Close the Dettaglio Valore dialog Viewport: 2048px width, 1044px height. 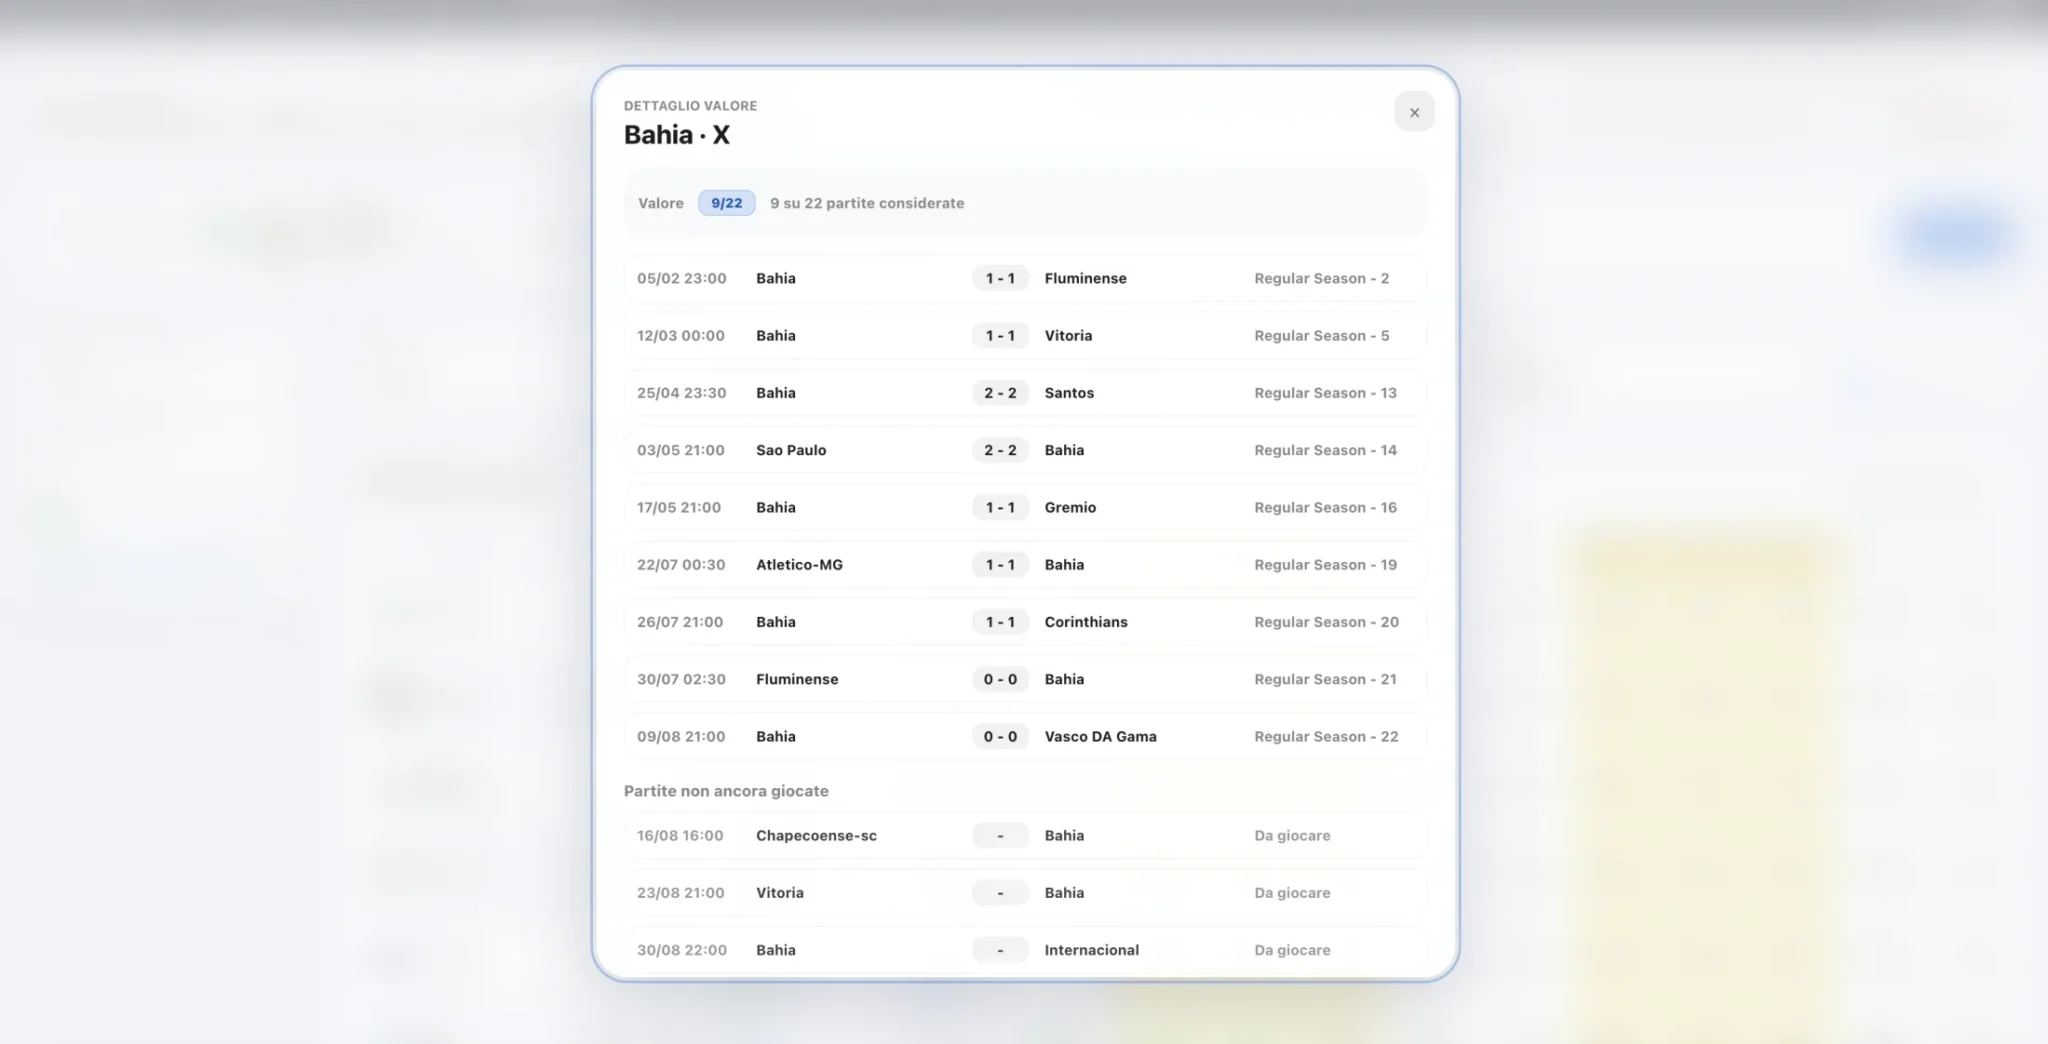point(1414,112)
